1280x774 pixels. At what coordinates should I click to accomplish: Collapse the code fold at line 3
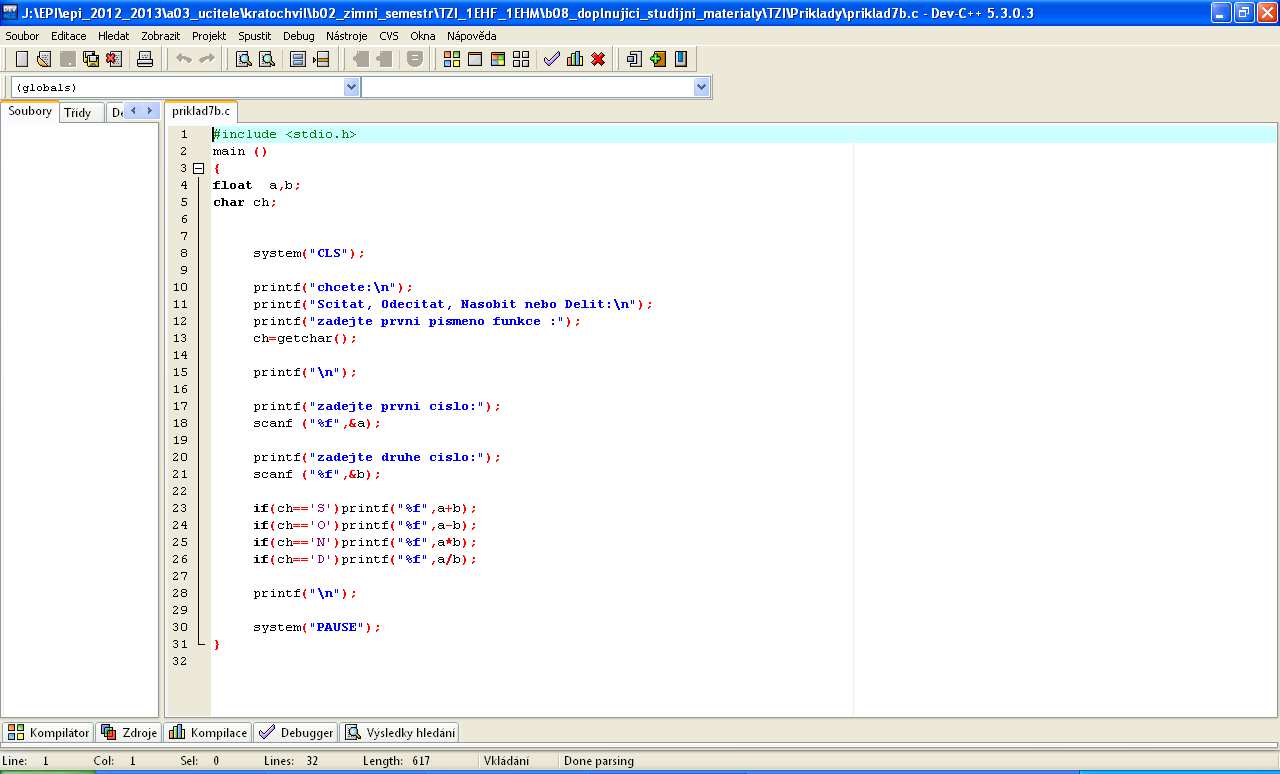[198, 168]
